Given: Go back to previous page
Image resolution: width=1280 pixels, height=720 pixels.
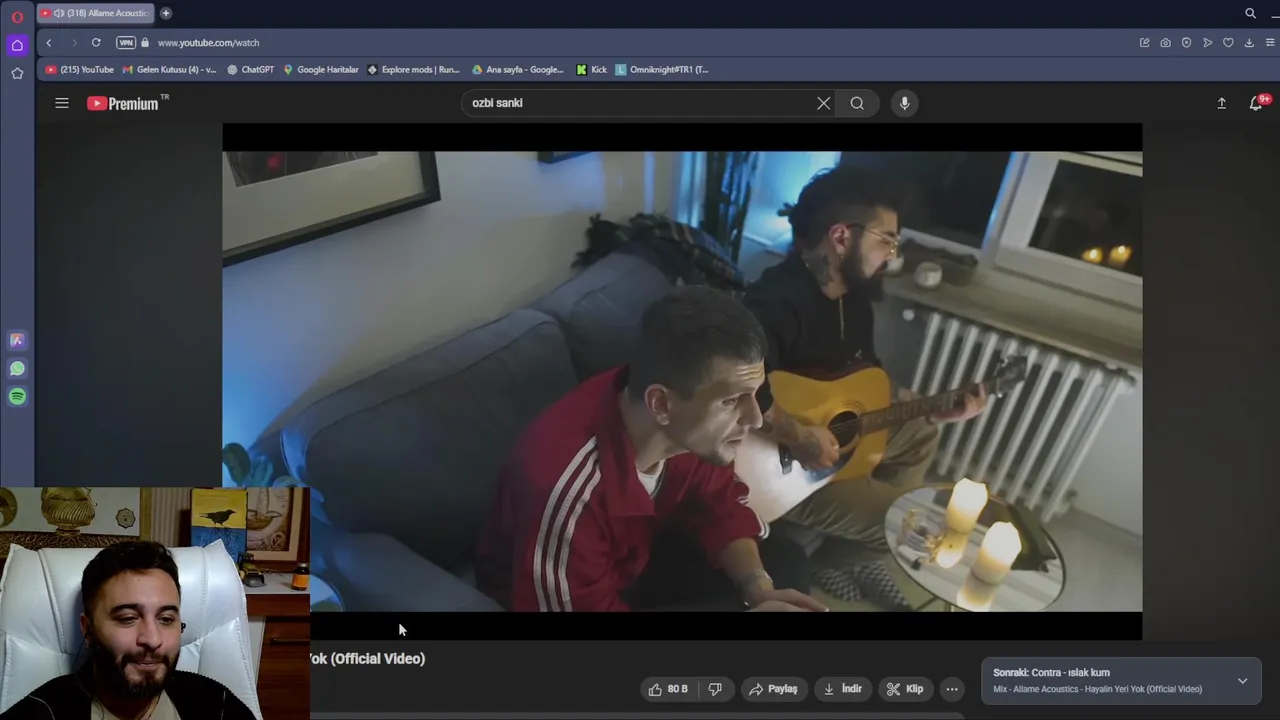Looking at the screenshot, I should click(x=49, y=43).
